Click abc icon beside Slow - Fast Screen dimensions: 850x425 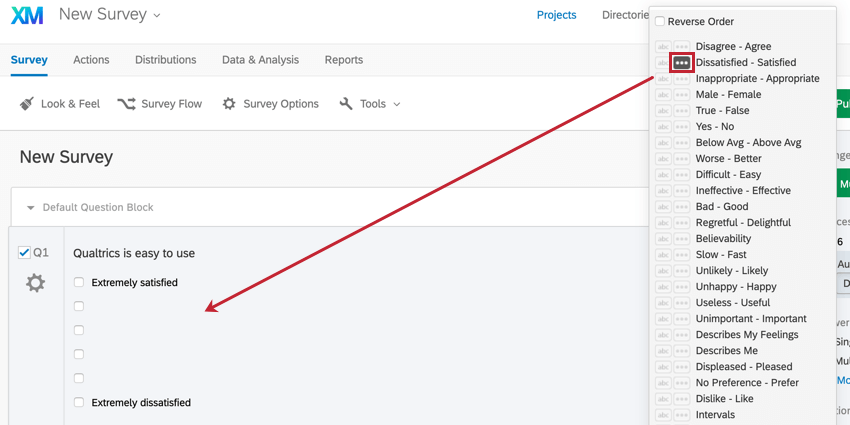coord(663,255)
